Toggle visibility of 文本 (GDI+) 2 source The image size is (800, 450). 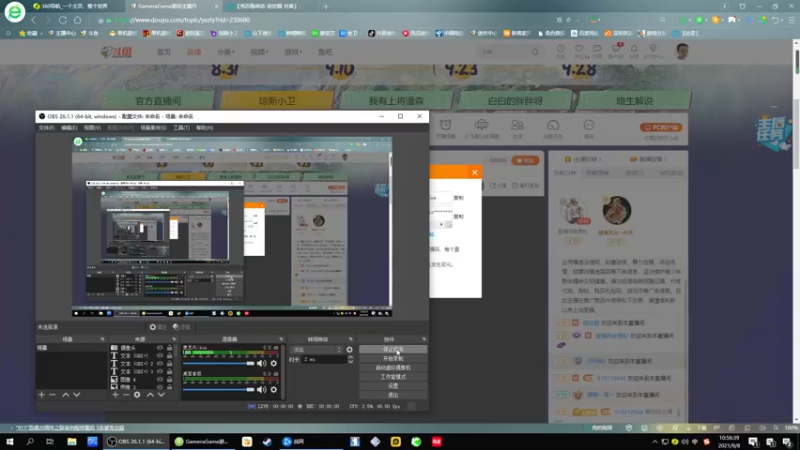[x=160, y=364]
